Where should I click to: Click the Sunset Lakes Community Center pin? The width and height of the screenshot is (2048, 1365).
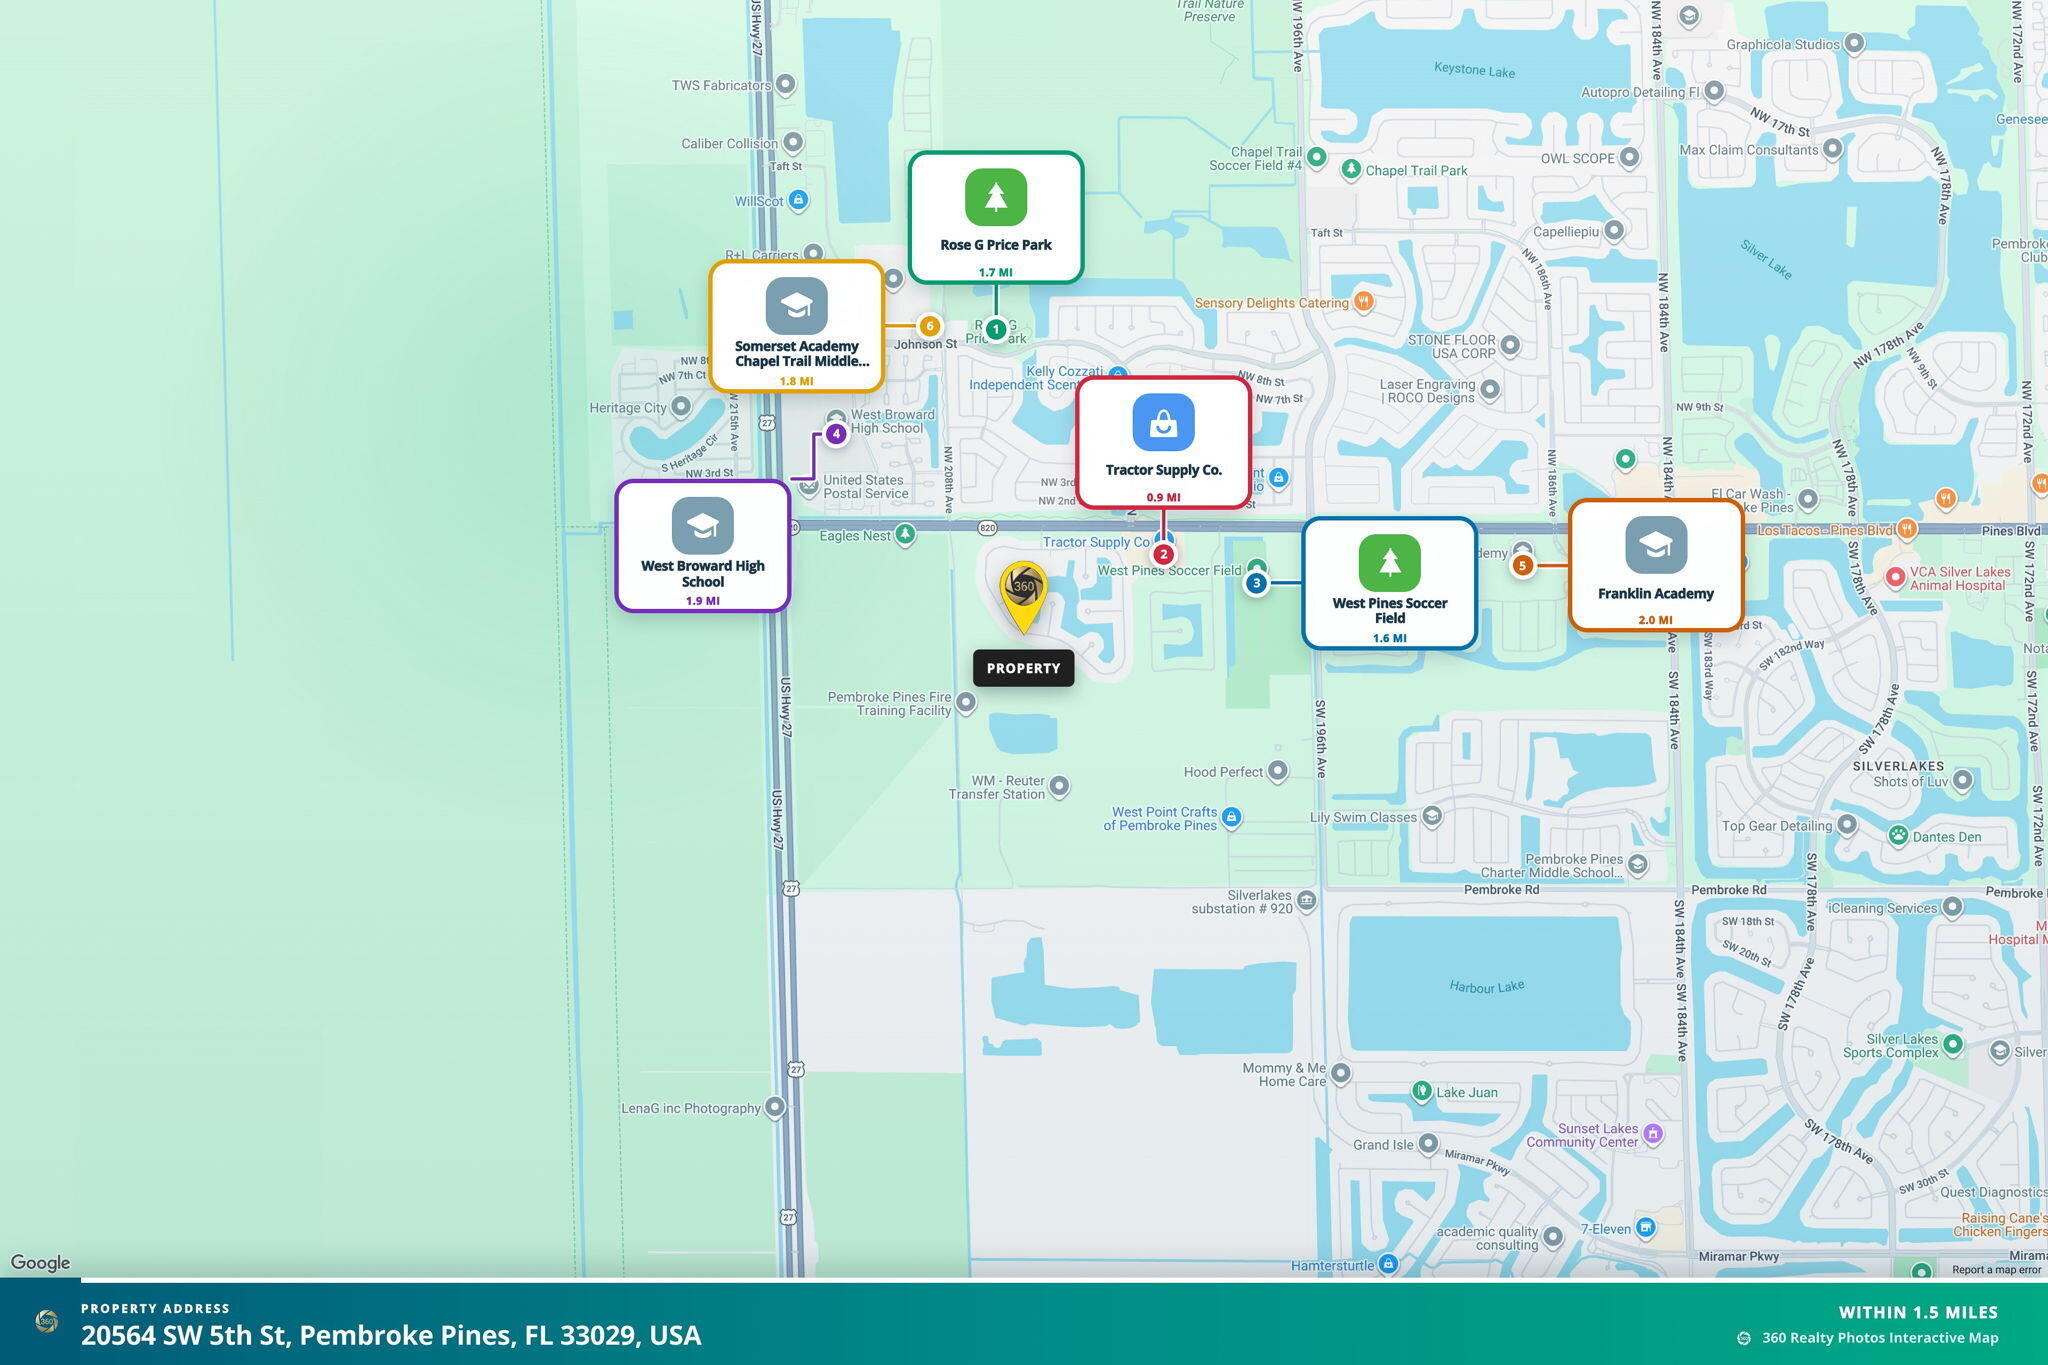pos(1653,1133)
